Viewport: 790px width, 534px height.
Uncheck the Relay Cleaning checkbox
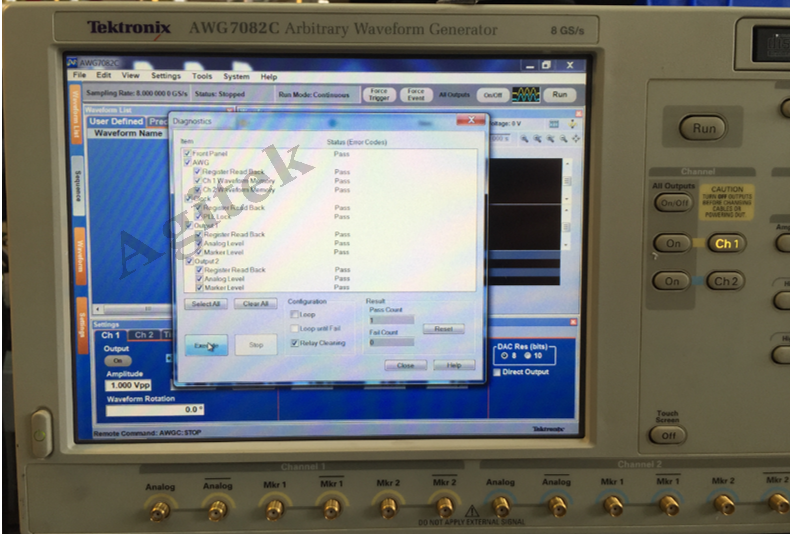(x=294, y=343)
